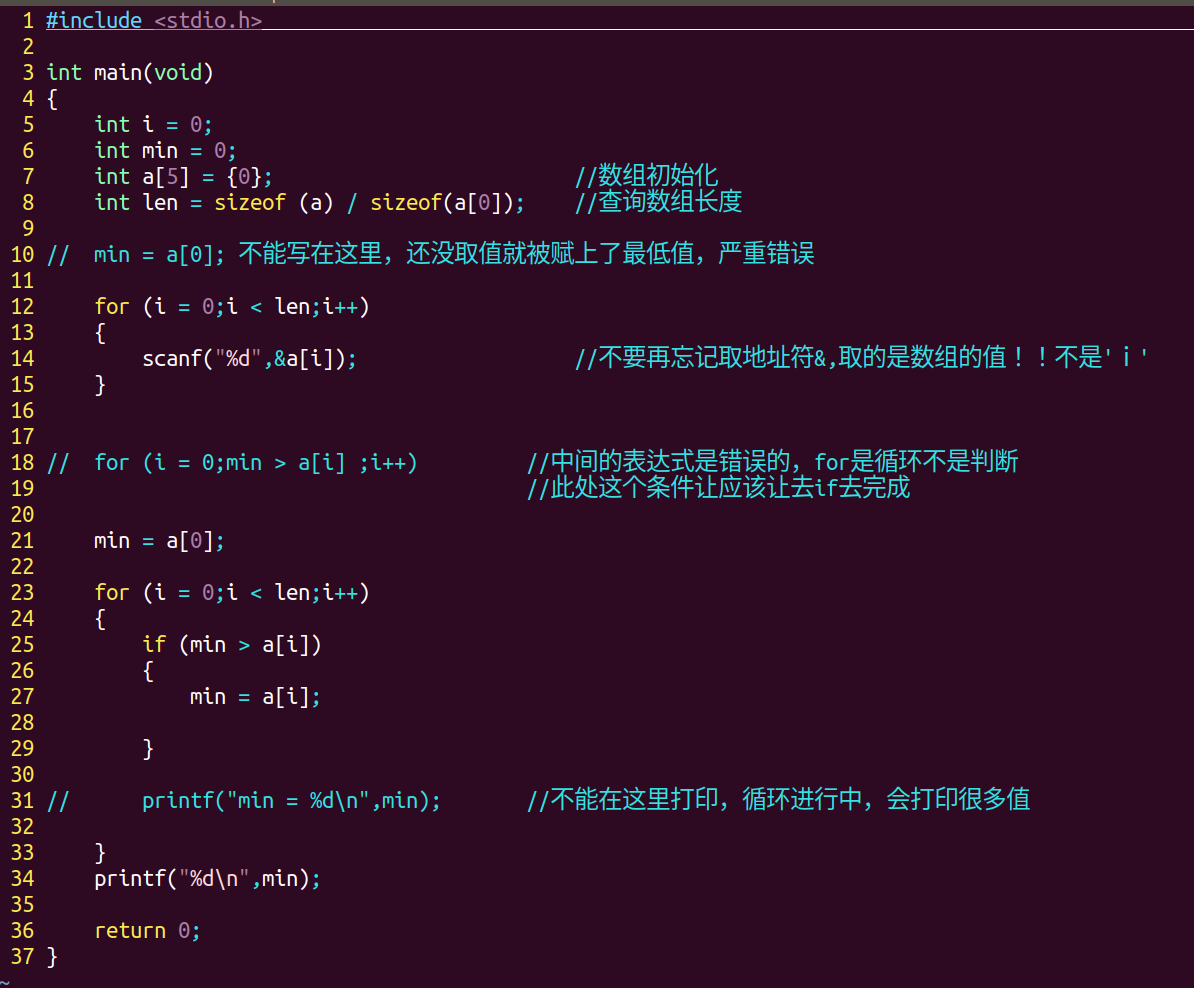Click the '#include <stdio.h>' line
This screenshot has height=988, width=1194.
154,21
